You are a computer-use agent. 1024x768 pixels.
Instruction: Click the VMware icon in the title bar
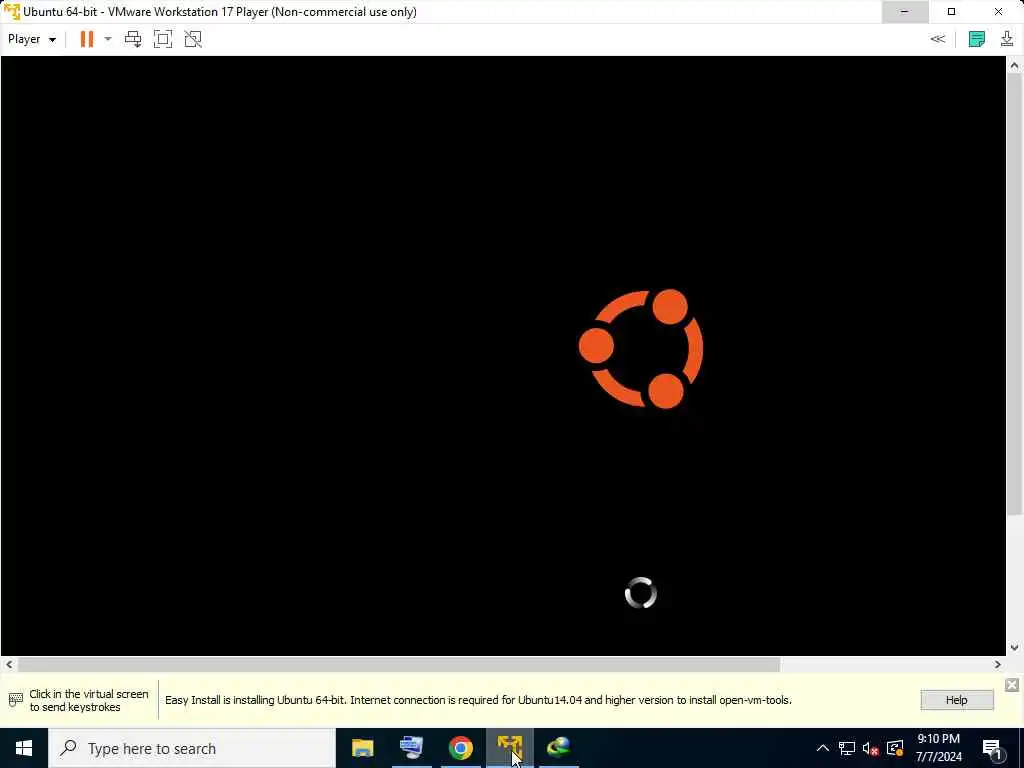(12, 12)
